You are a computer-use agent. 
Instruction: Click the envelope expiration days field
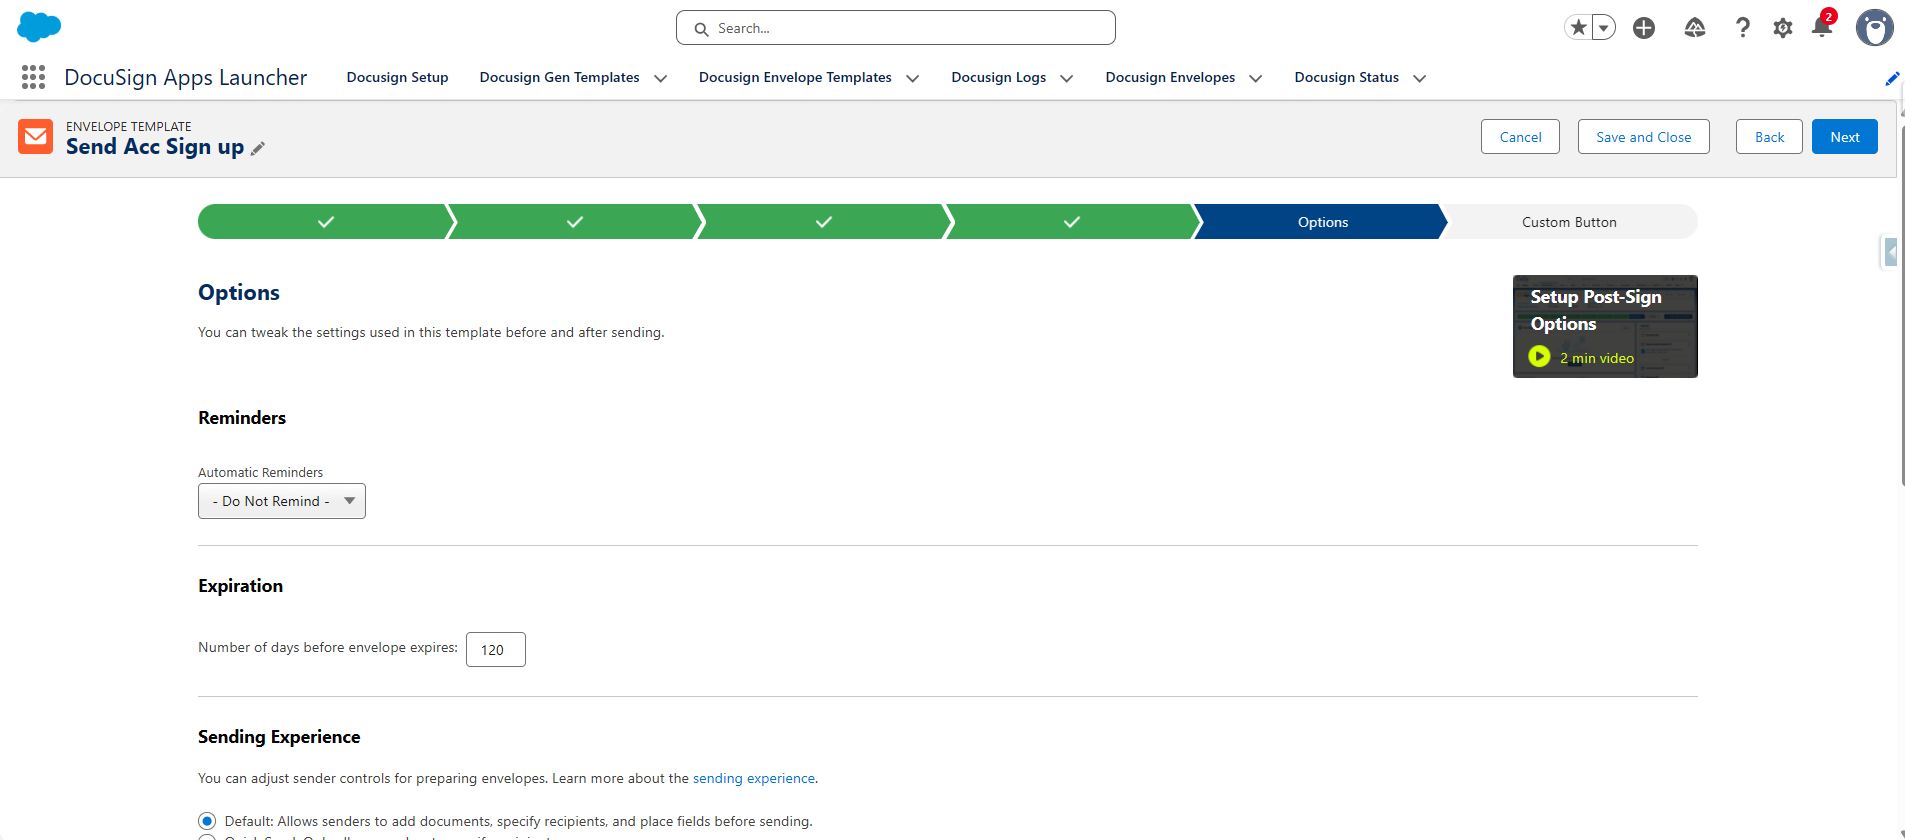click(496, 650)
